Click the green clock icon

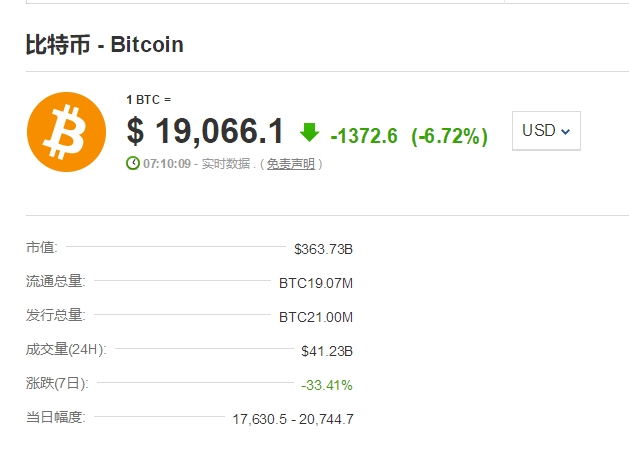[133, 162]
